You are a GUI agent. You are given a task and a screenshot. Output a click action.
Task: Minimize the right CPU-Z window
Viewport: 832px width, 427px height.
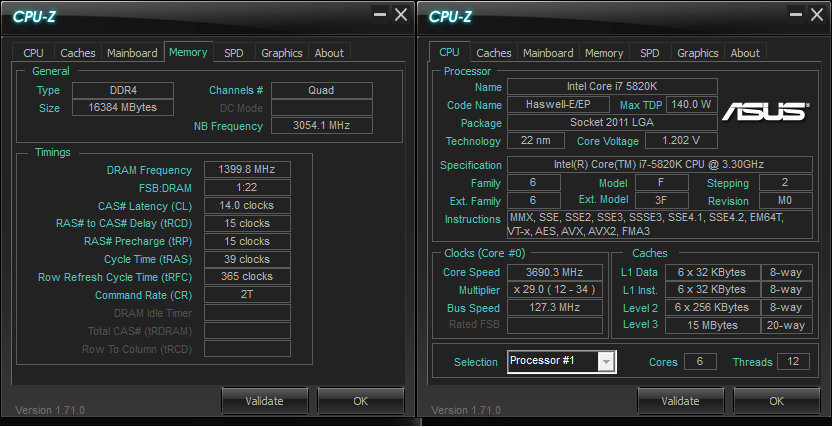tap(796, 15)
